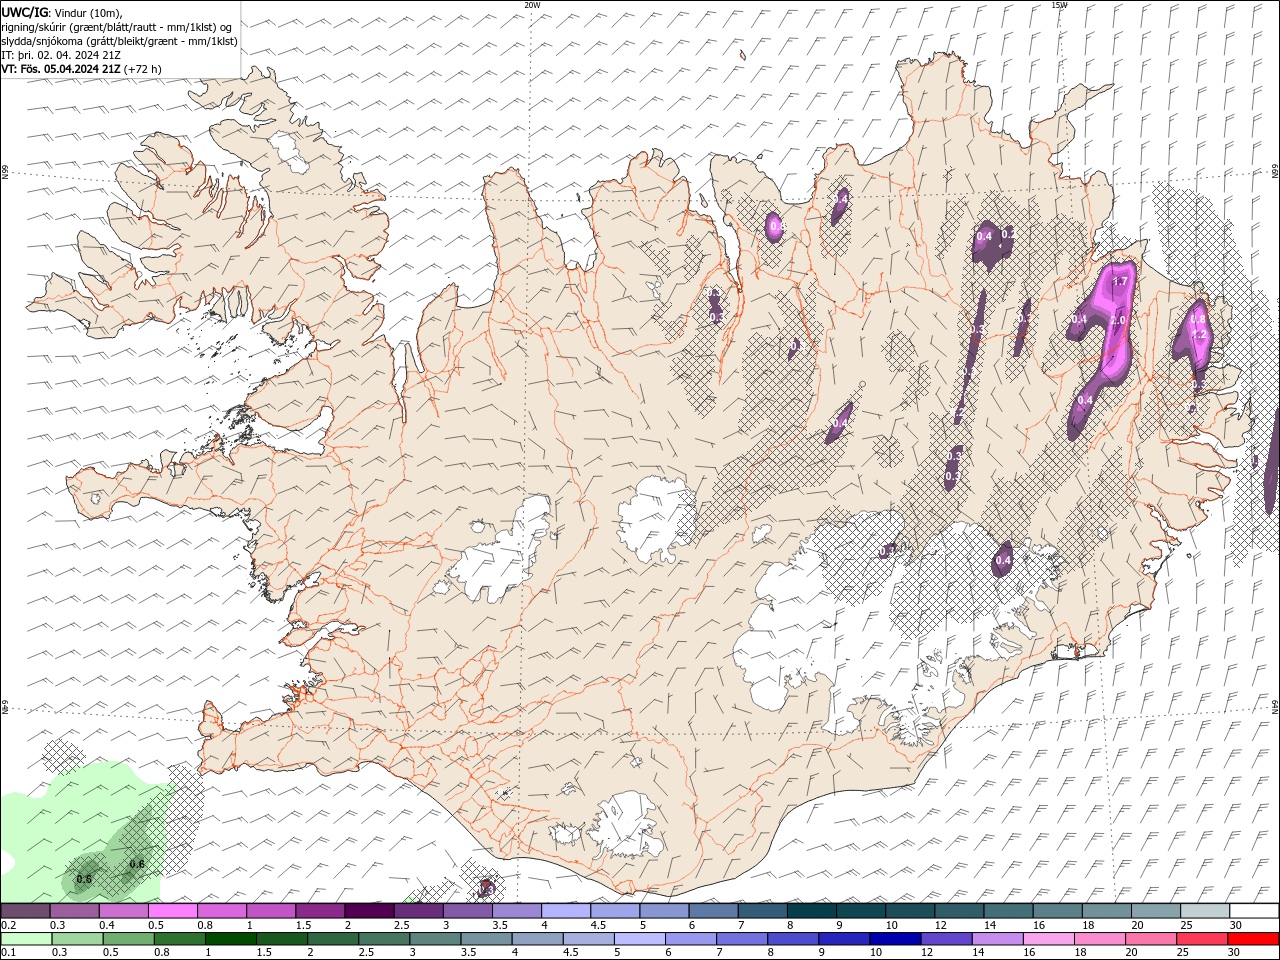This screenshot has width=1280, height=960.
Task: Click the '3.5' label in lower legend row
Action: [466, 953]
